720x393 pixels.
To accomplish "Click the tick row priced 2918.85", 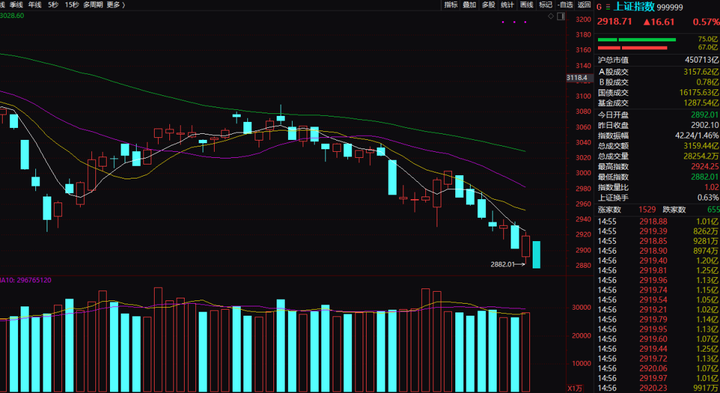I will click(658, 241).
